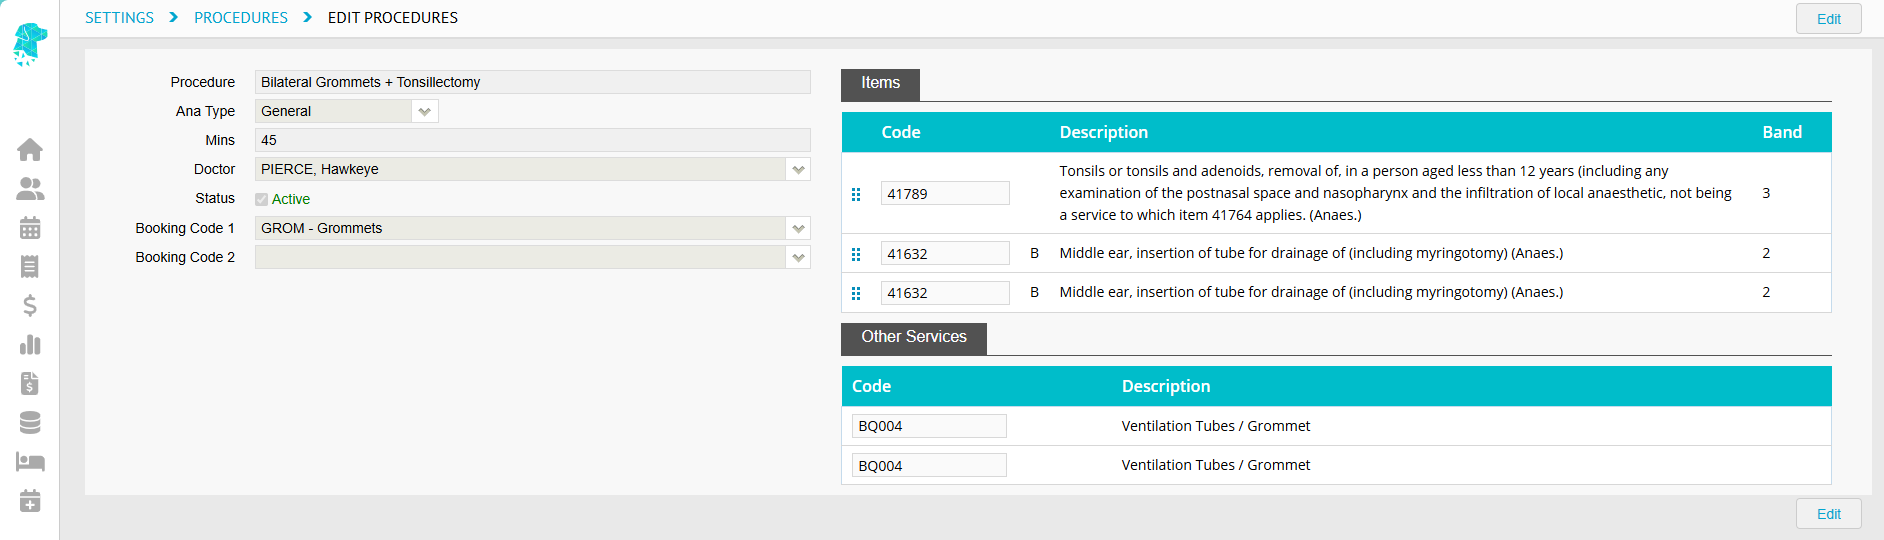
Task: Click the drag handle for item 41789
Action: 856,194
